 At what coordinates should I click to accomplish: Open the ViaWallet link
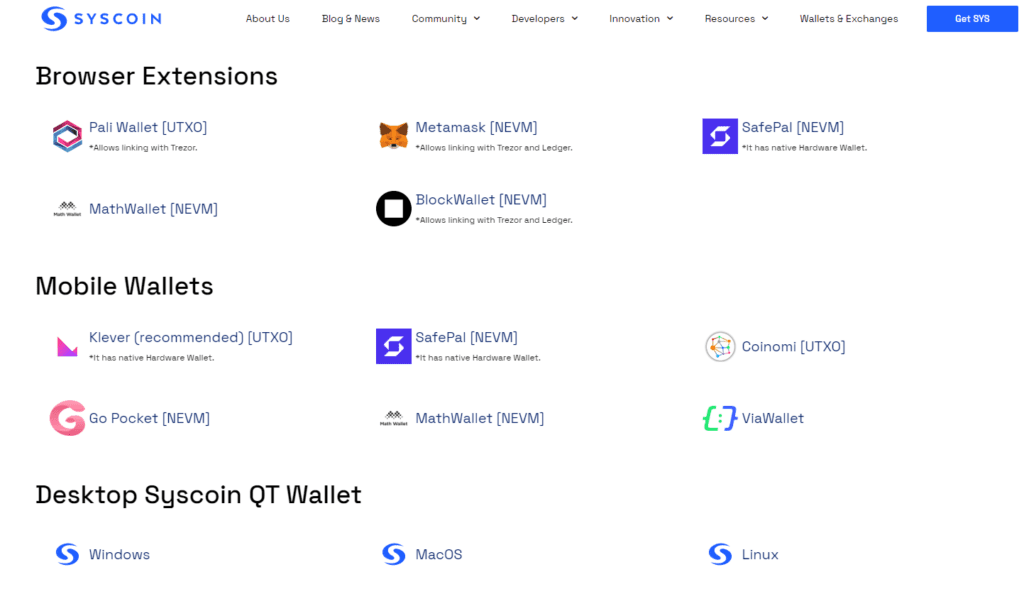click(773, 418)
